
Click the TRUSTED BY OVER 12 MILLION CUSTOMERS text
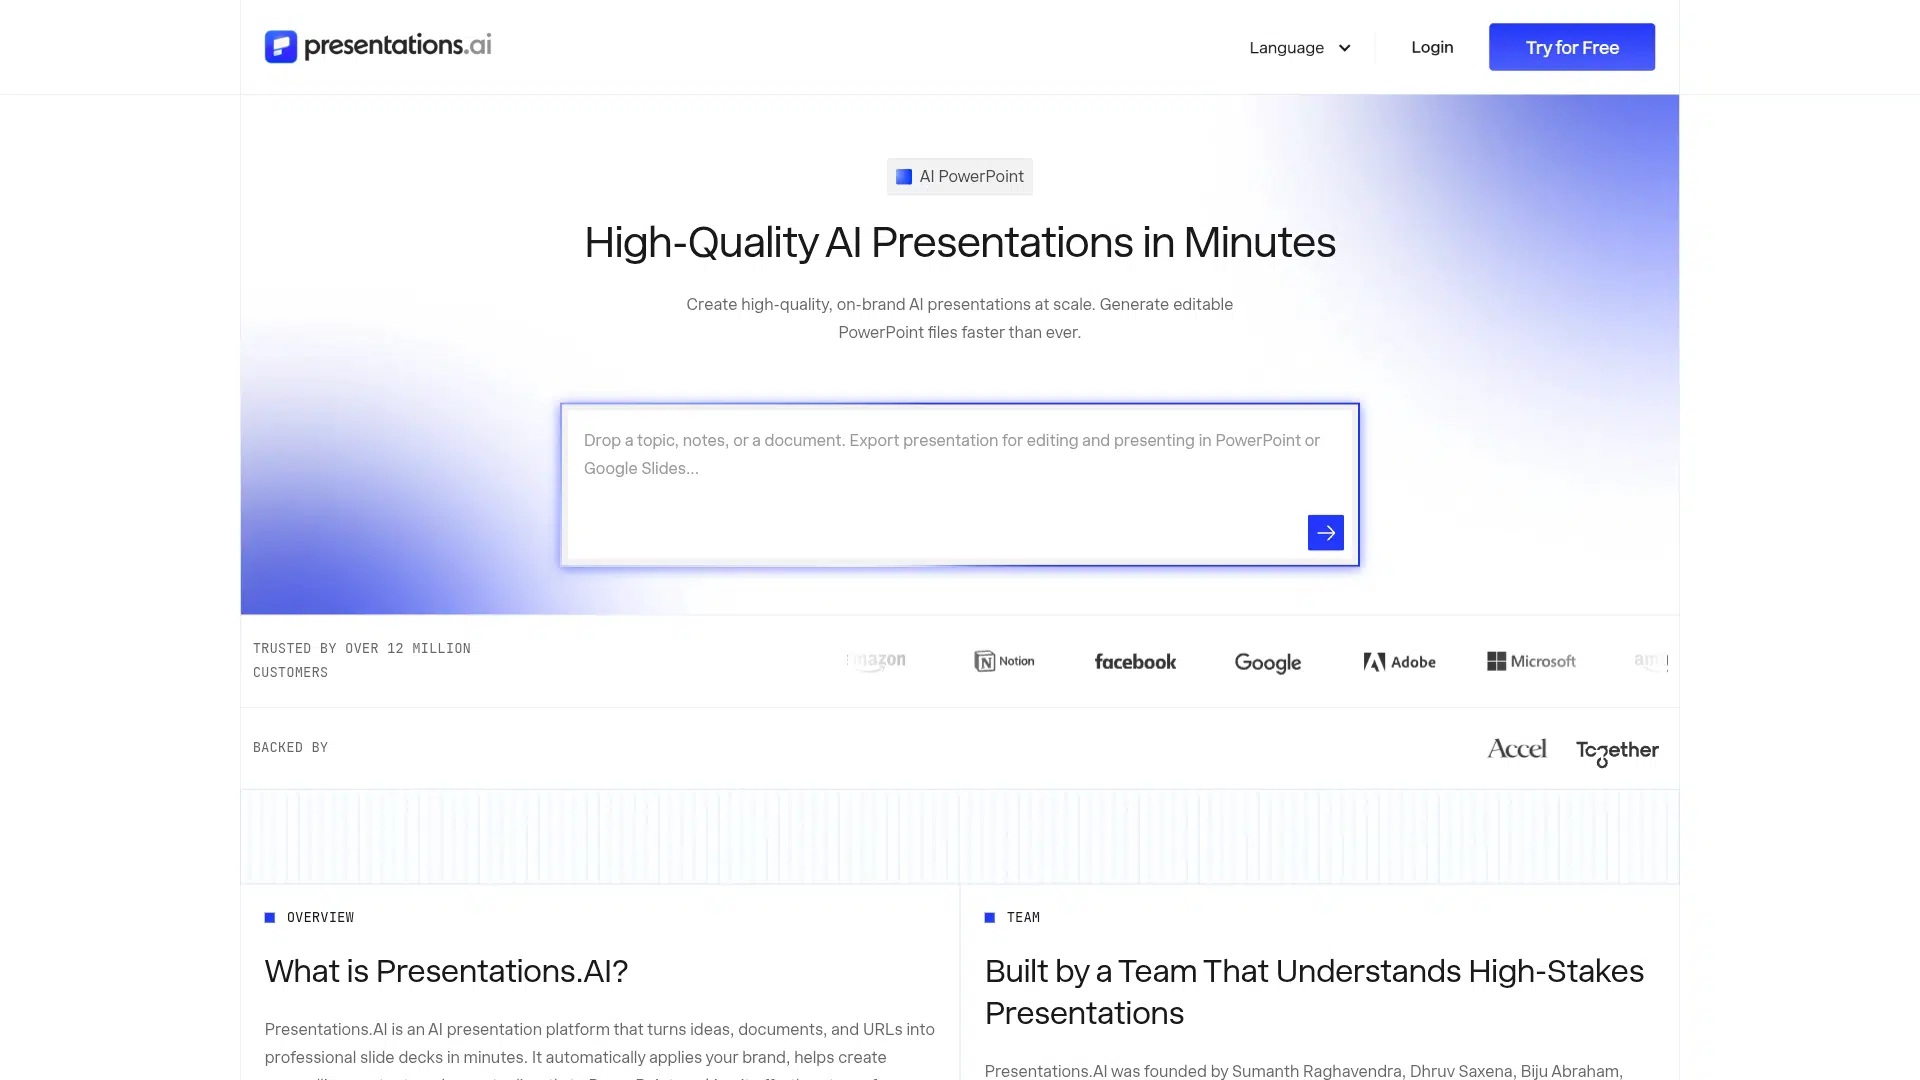click(362, 660)
